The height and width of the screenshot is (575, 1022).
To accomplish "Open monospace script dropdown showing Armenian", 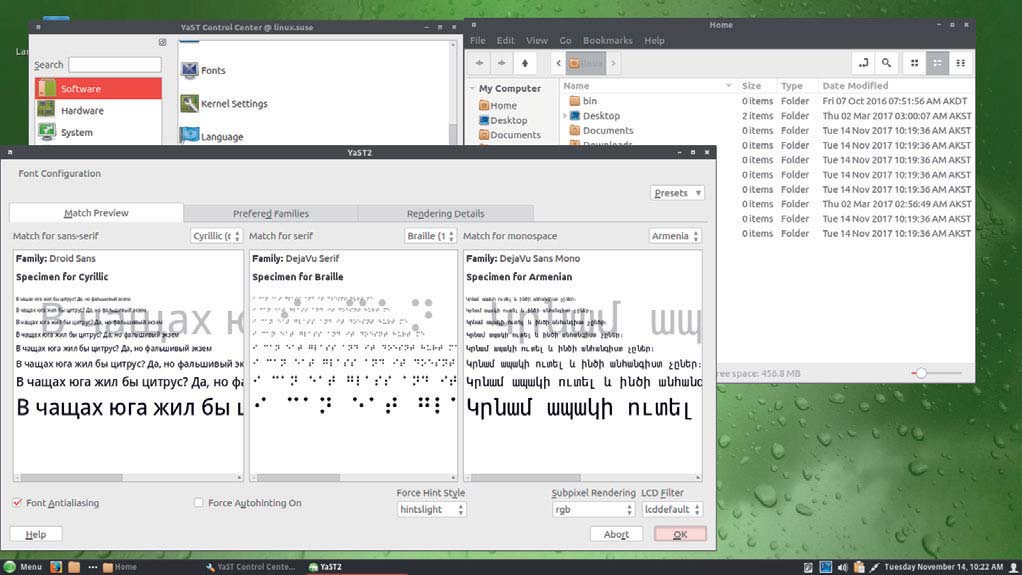I will [675, 235].
